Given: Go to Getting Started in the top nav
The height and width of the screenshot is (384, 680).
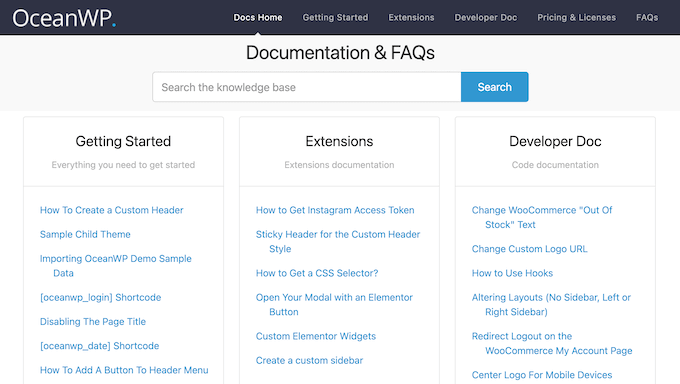Looking at the screenshot, I should [x=335, y=17].
